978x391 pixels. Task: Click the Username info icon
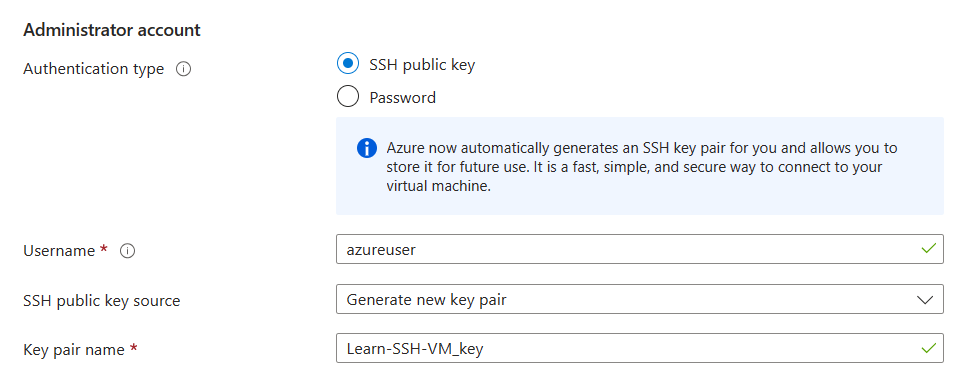[x=127, y=251]
